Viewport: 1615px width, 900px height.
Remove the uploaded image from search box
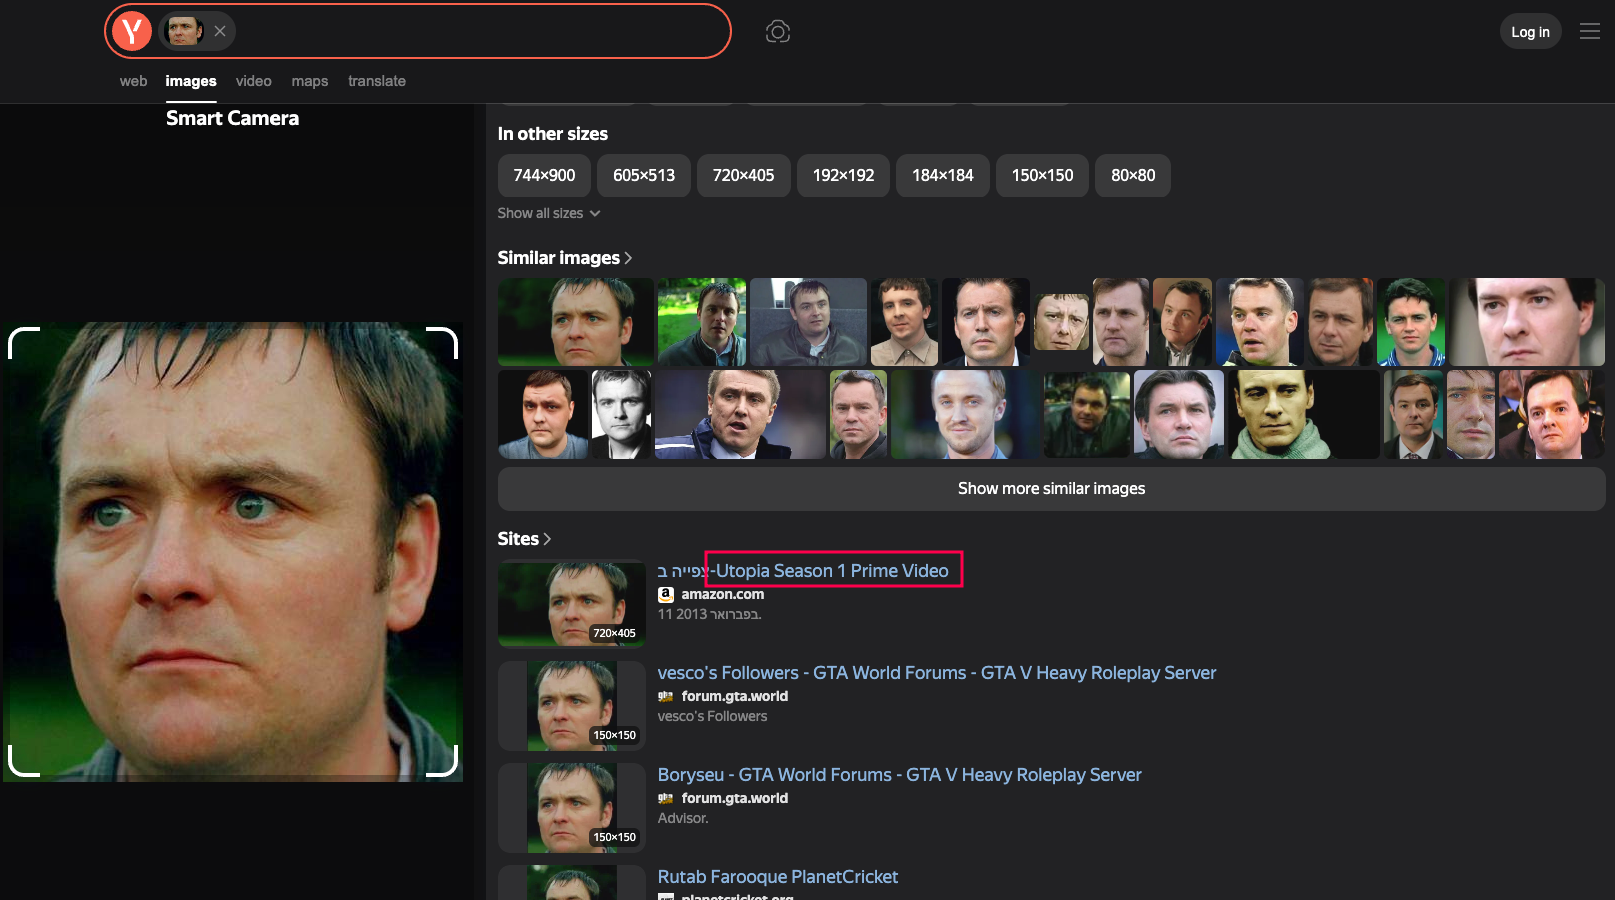click(x=220, y=31)
